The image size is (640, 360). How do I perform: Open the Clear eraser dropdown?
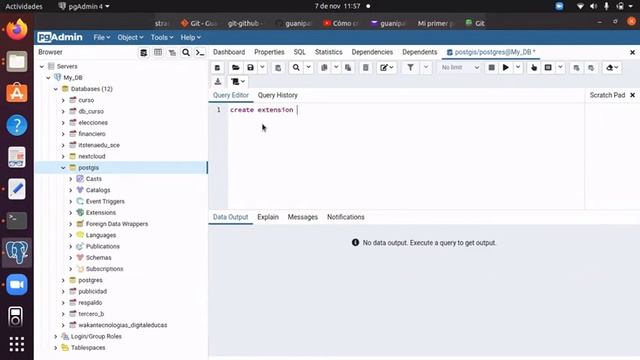pos(612,68)
